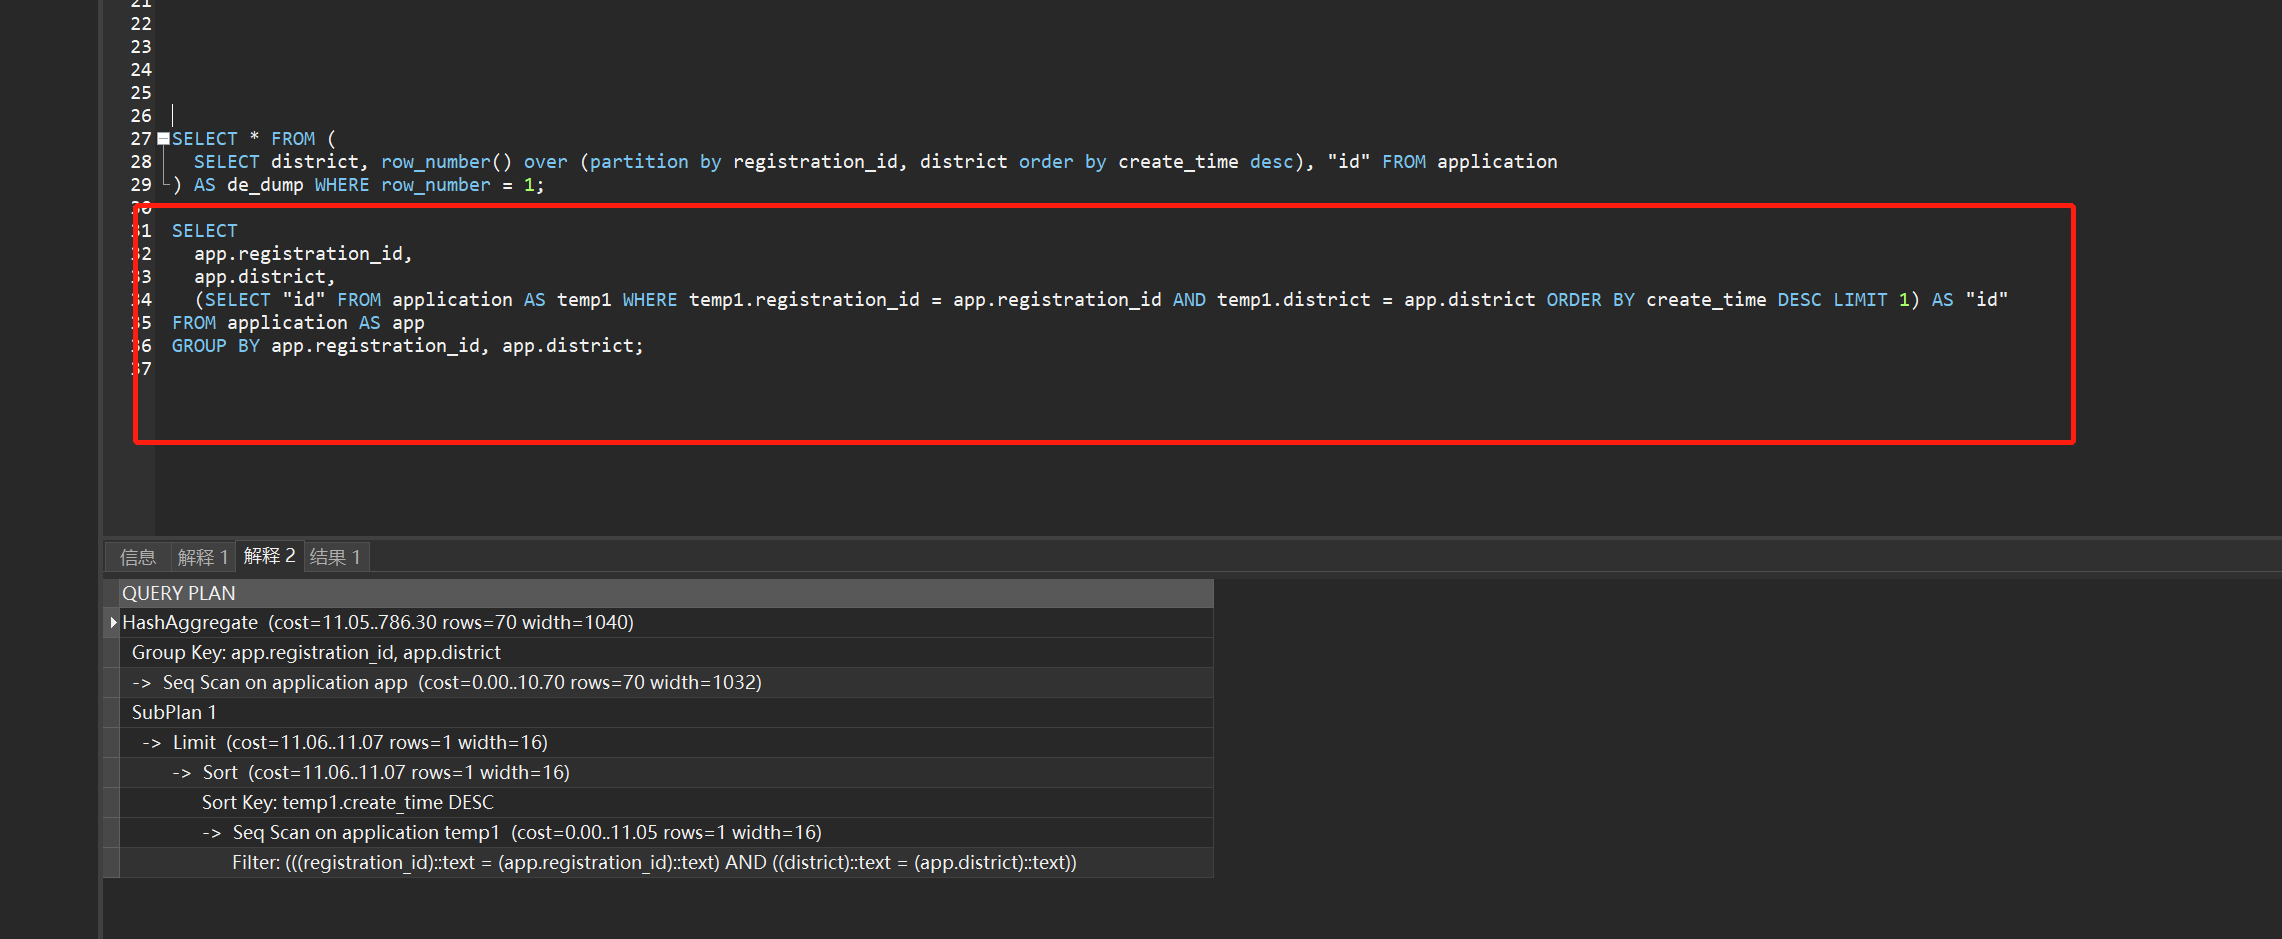Select the SubPlan 1 row
The width and height of the screenshot is (2282, 939).
pyautogui.click(x=666, y=712)
